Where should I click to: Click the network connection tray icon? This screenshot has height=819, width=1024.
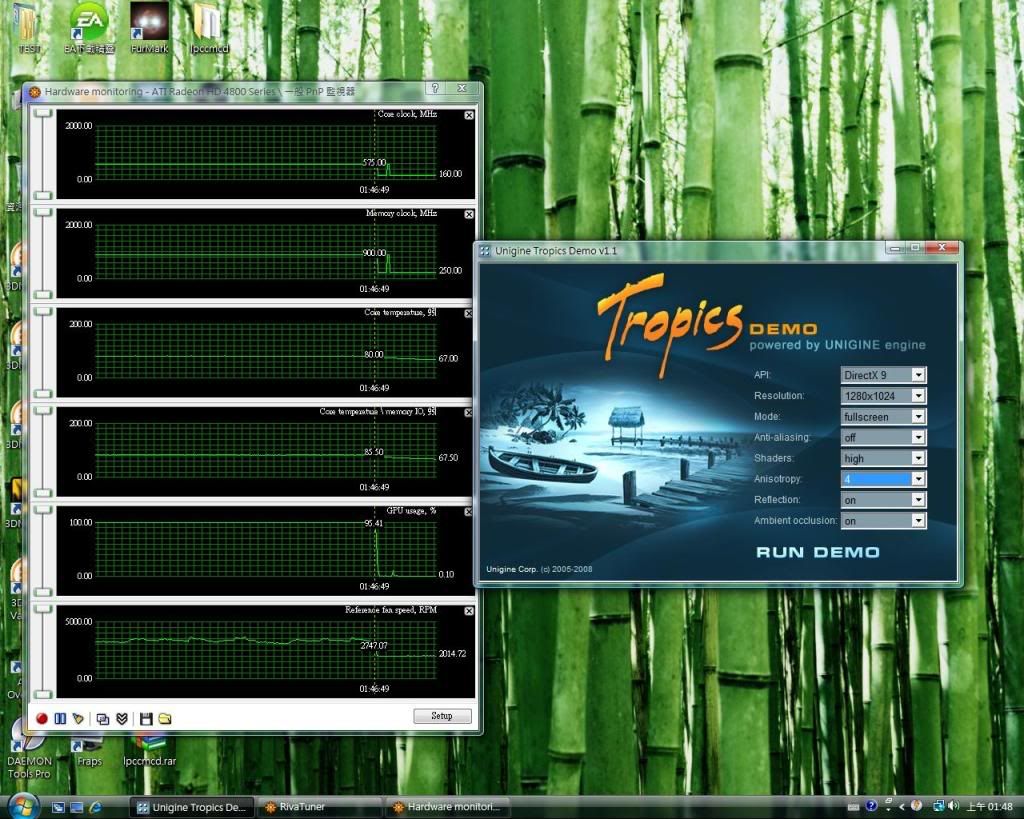pyautogui.click(x=938, y=807)
